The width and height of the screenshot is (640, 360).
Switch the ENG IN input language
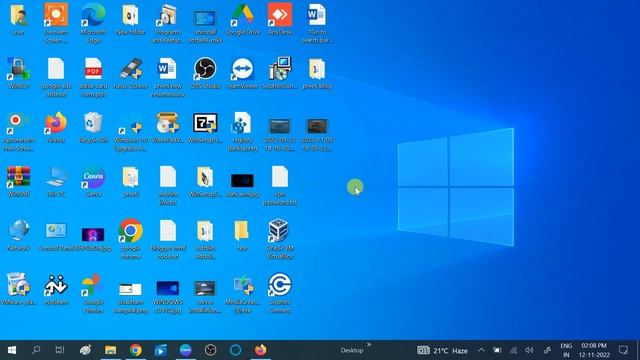tap(566, 350)
